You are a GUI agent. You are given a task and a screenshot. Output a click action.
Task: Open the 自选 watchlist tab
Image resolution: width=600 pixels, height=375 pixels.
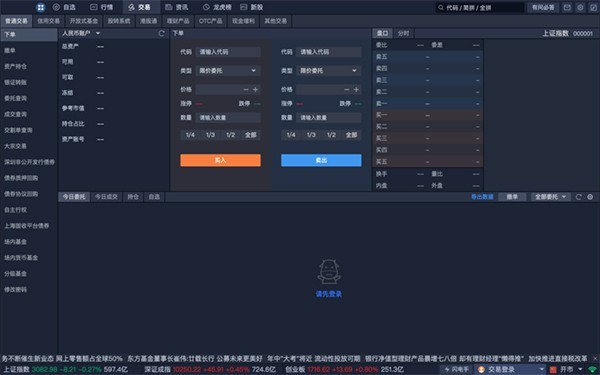tap(64, 7)
